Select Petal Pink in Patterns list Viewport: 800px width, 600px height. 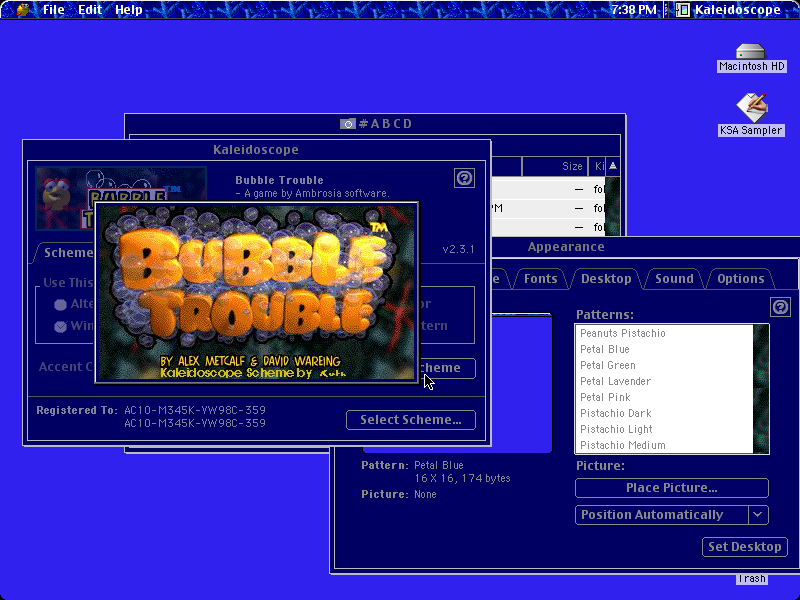664,397
